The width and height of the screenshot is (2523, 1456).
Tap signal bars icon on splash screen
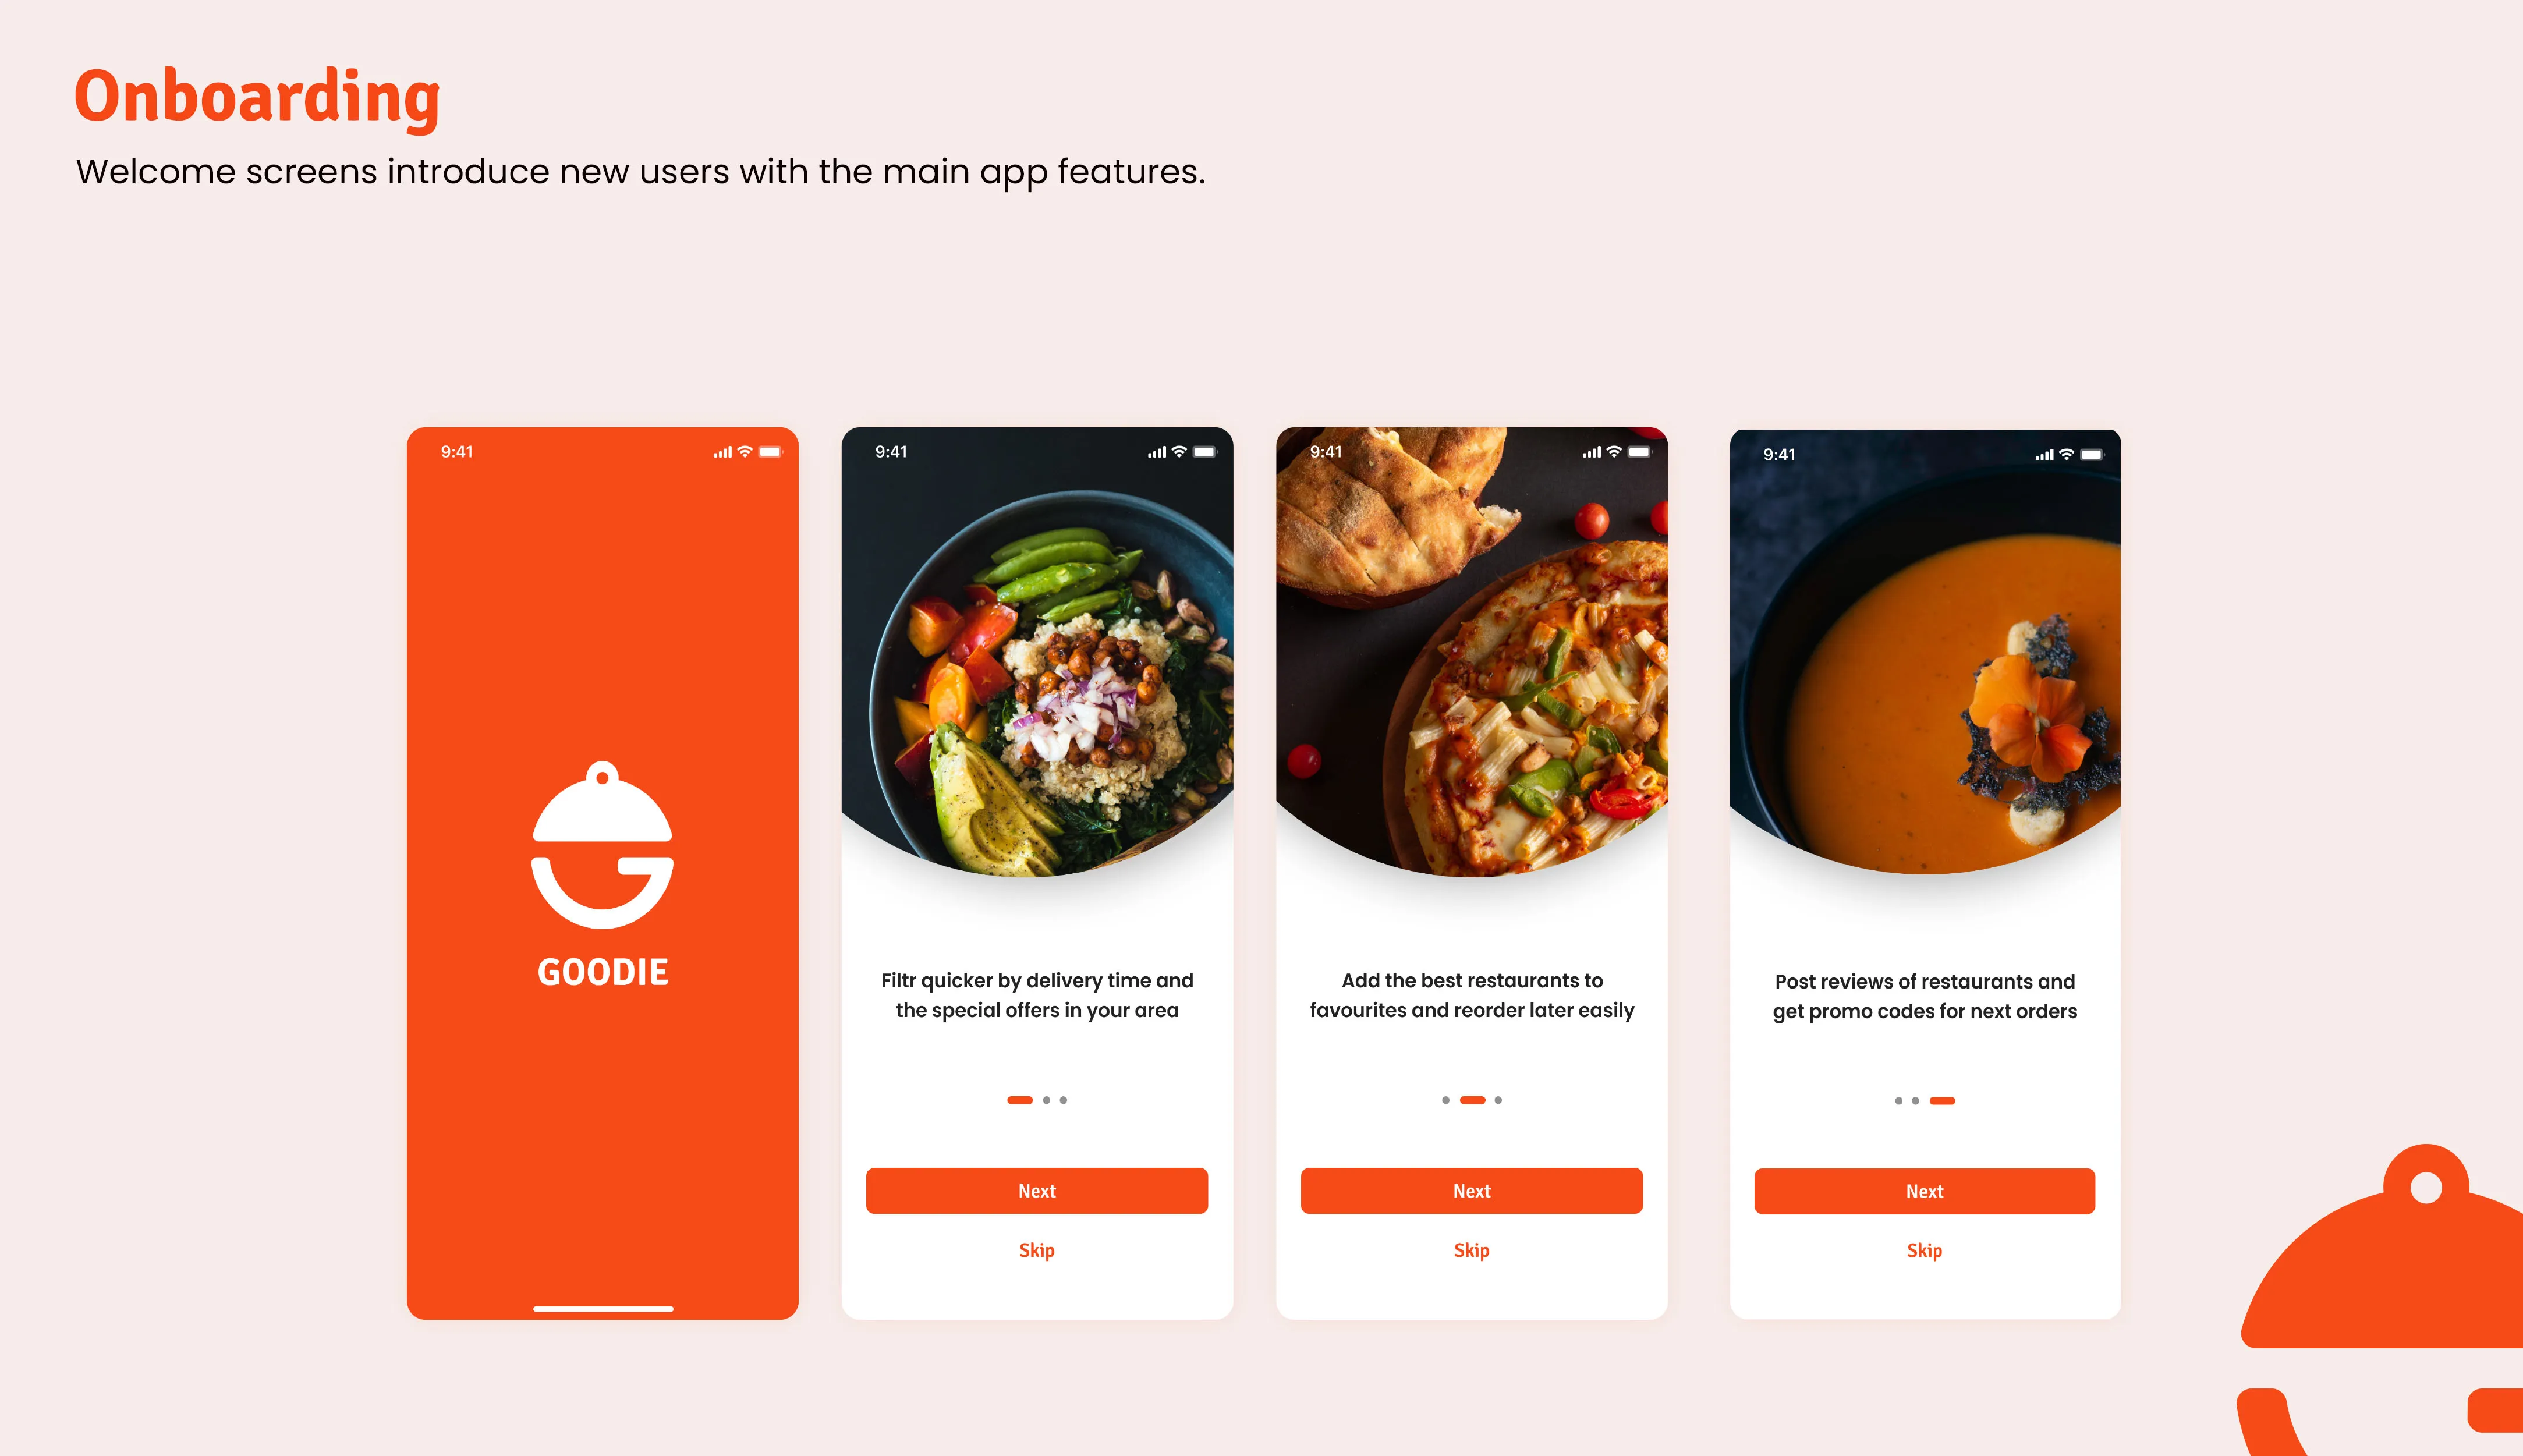pyautogui.click(x=722, y=453)
